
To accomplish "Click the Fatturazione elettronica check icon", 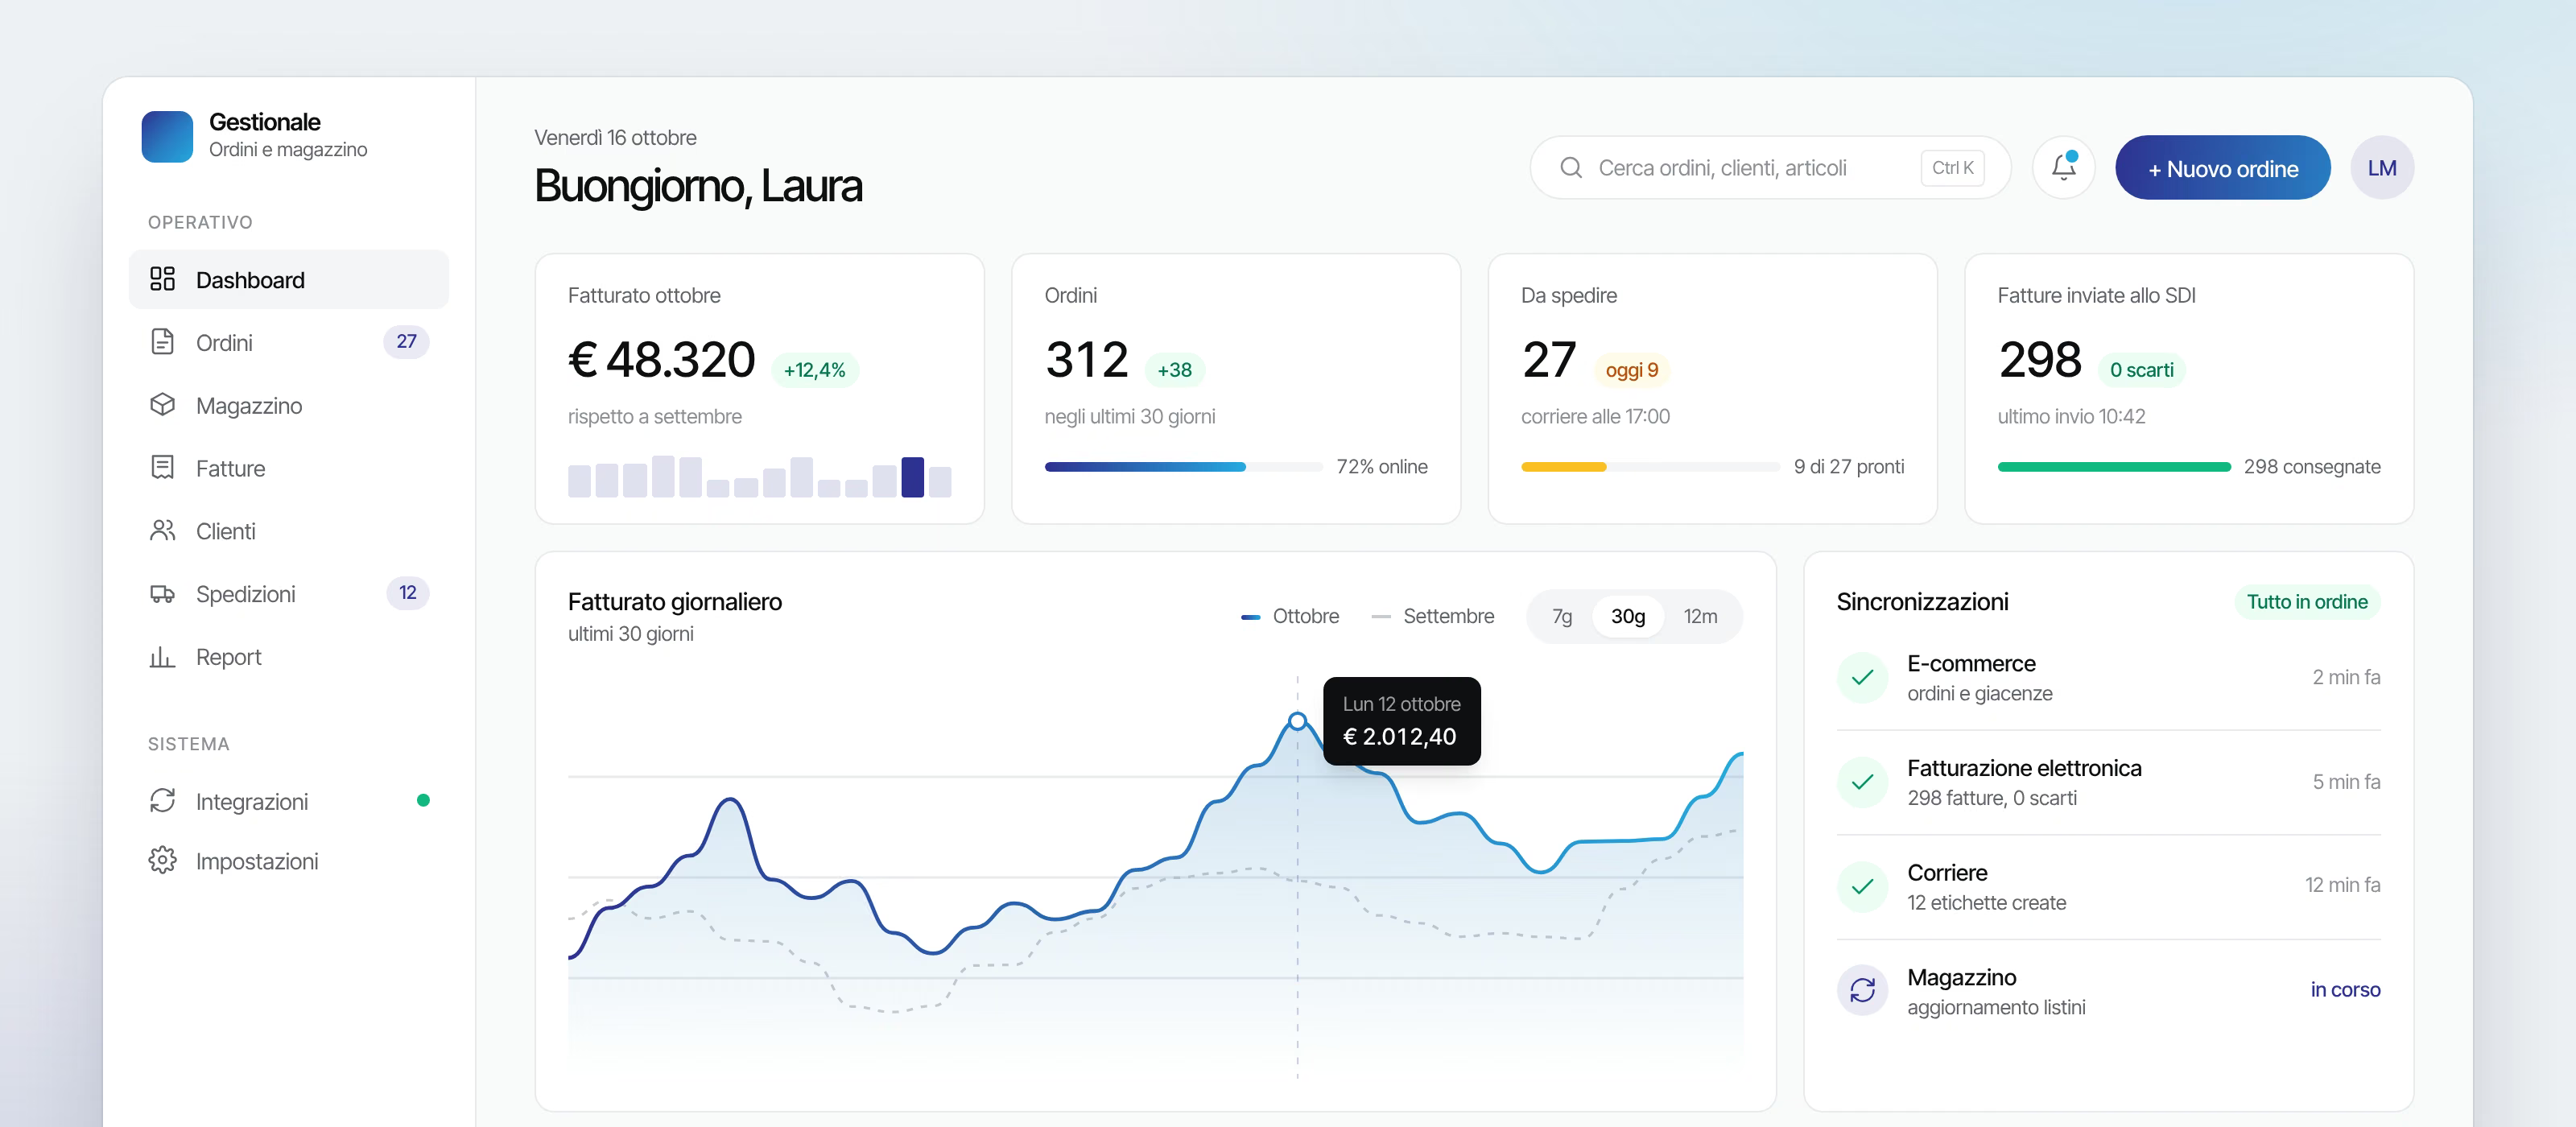I will (x=1862, y=782).
